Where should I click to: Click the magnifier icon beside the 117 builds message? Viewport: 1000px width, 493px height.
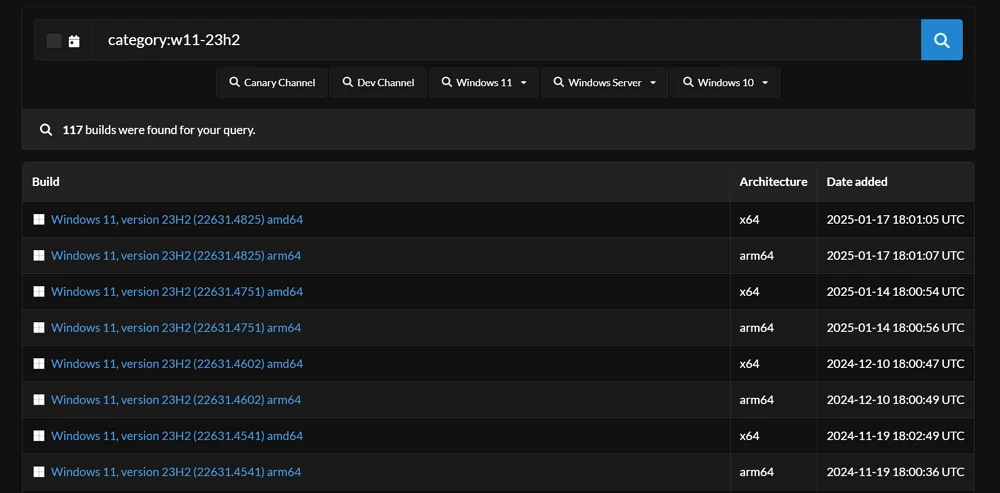(46, 129)
